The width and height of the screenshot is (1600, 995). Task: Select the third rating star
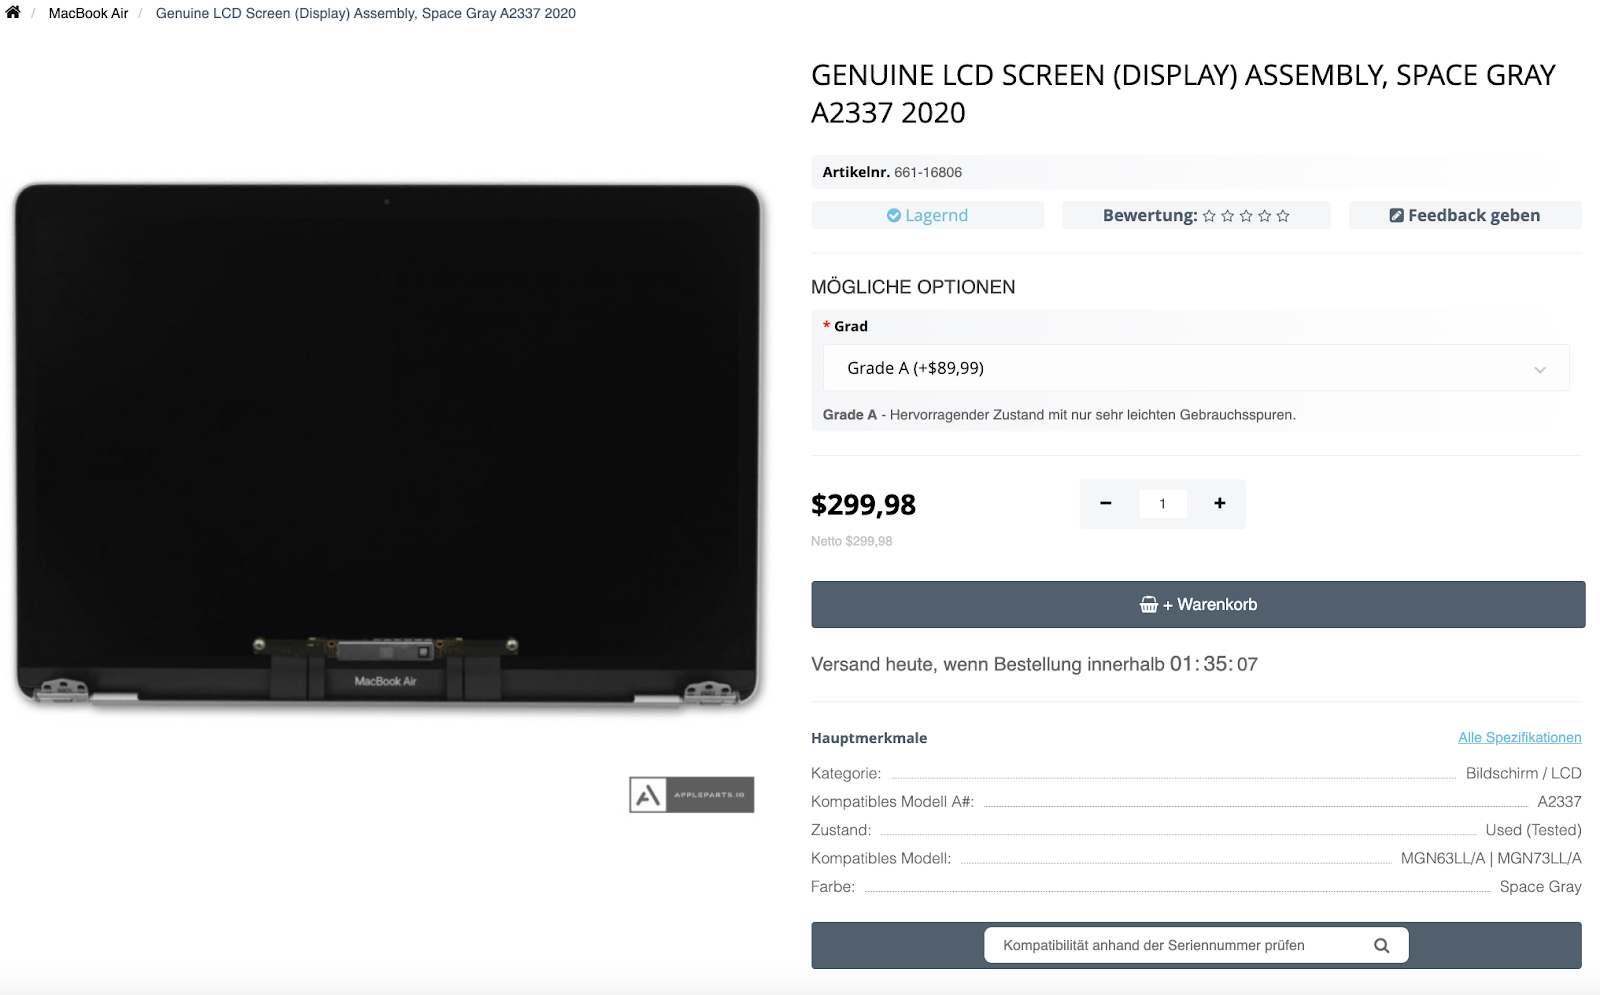[1246, 216]
